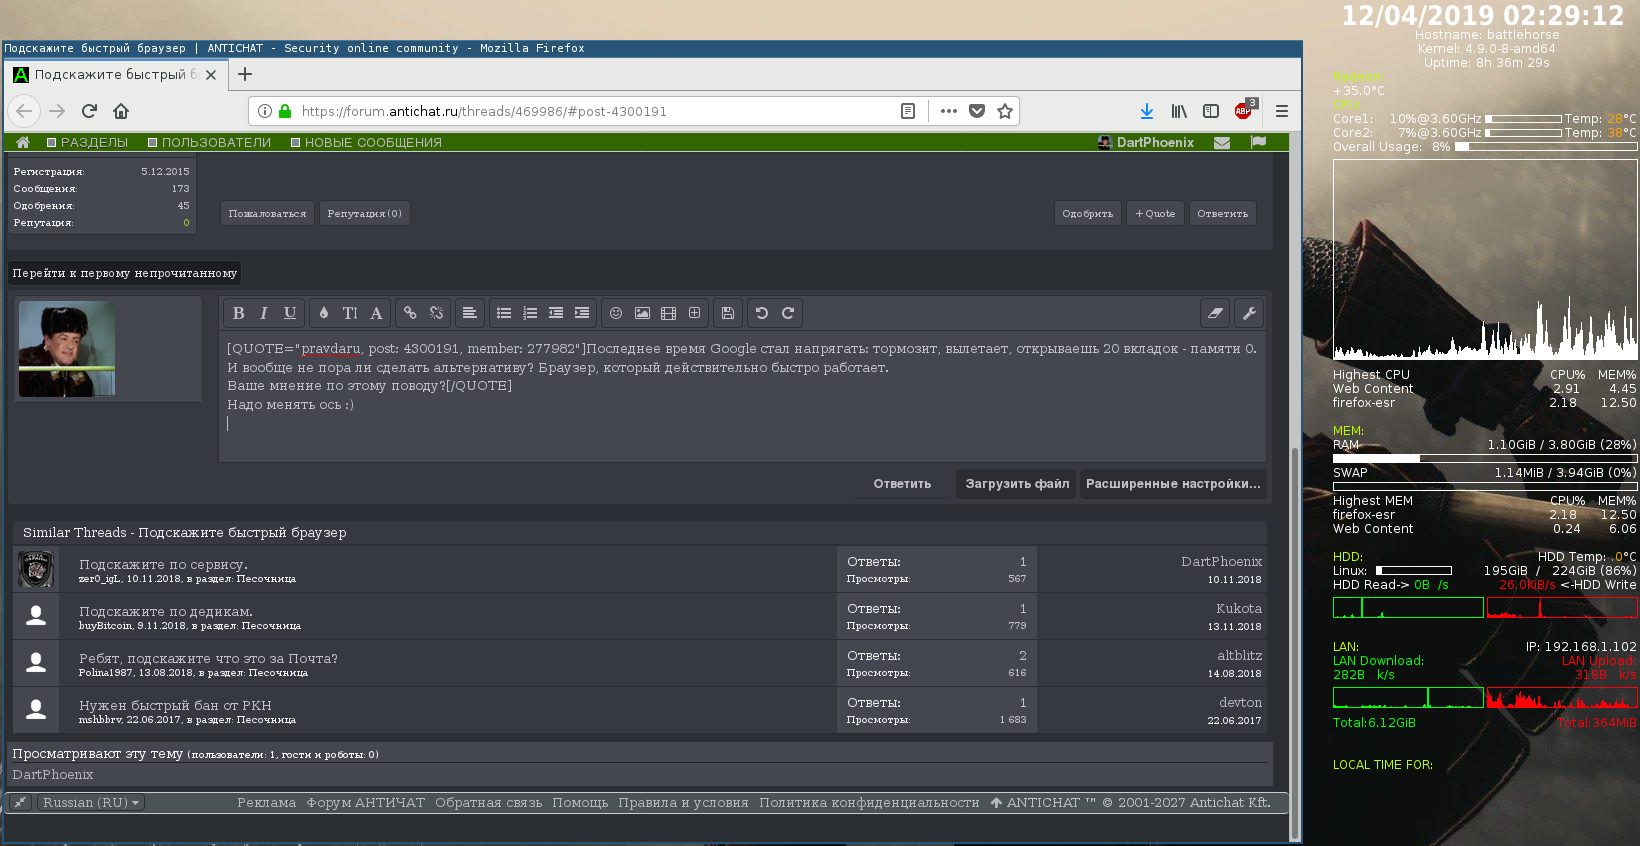Screen dimensions: 1640x846
Task: Open the НОВЫЕ СООБЩЕНИЯ menu item
Action: 372,143
